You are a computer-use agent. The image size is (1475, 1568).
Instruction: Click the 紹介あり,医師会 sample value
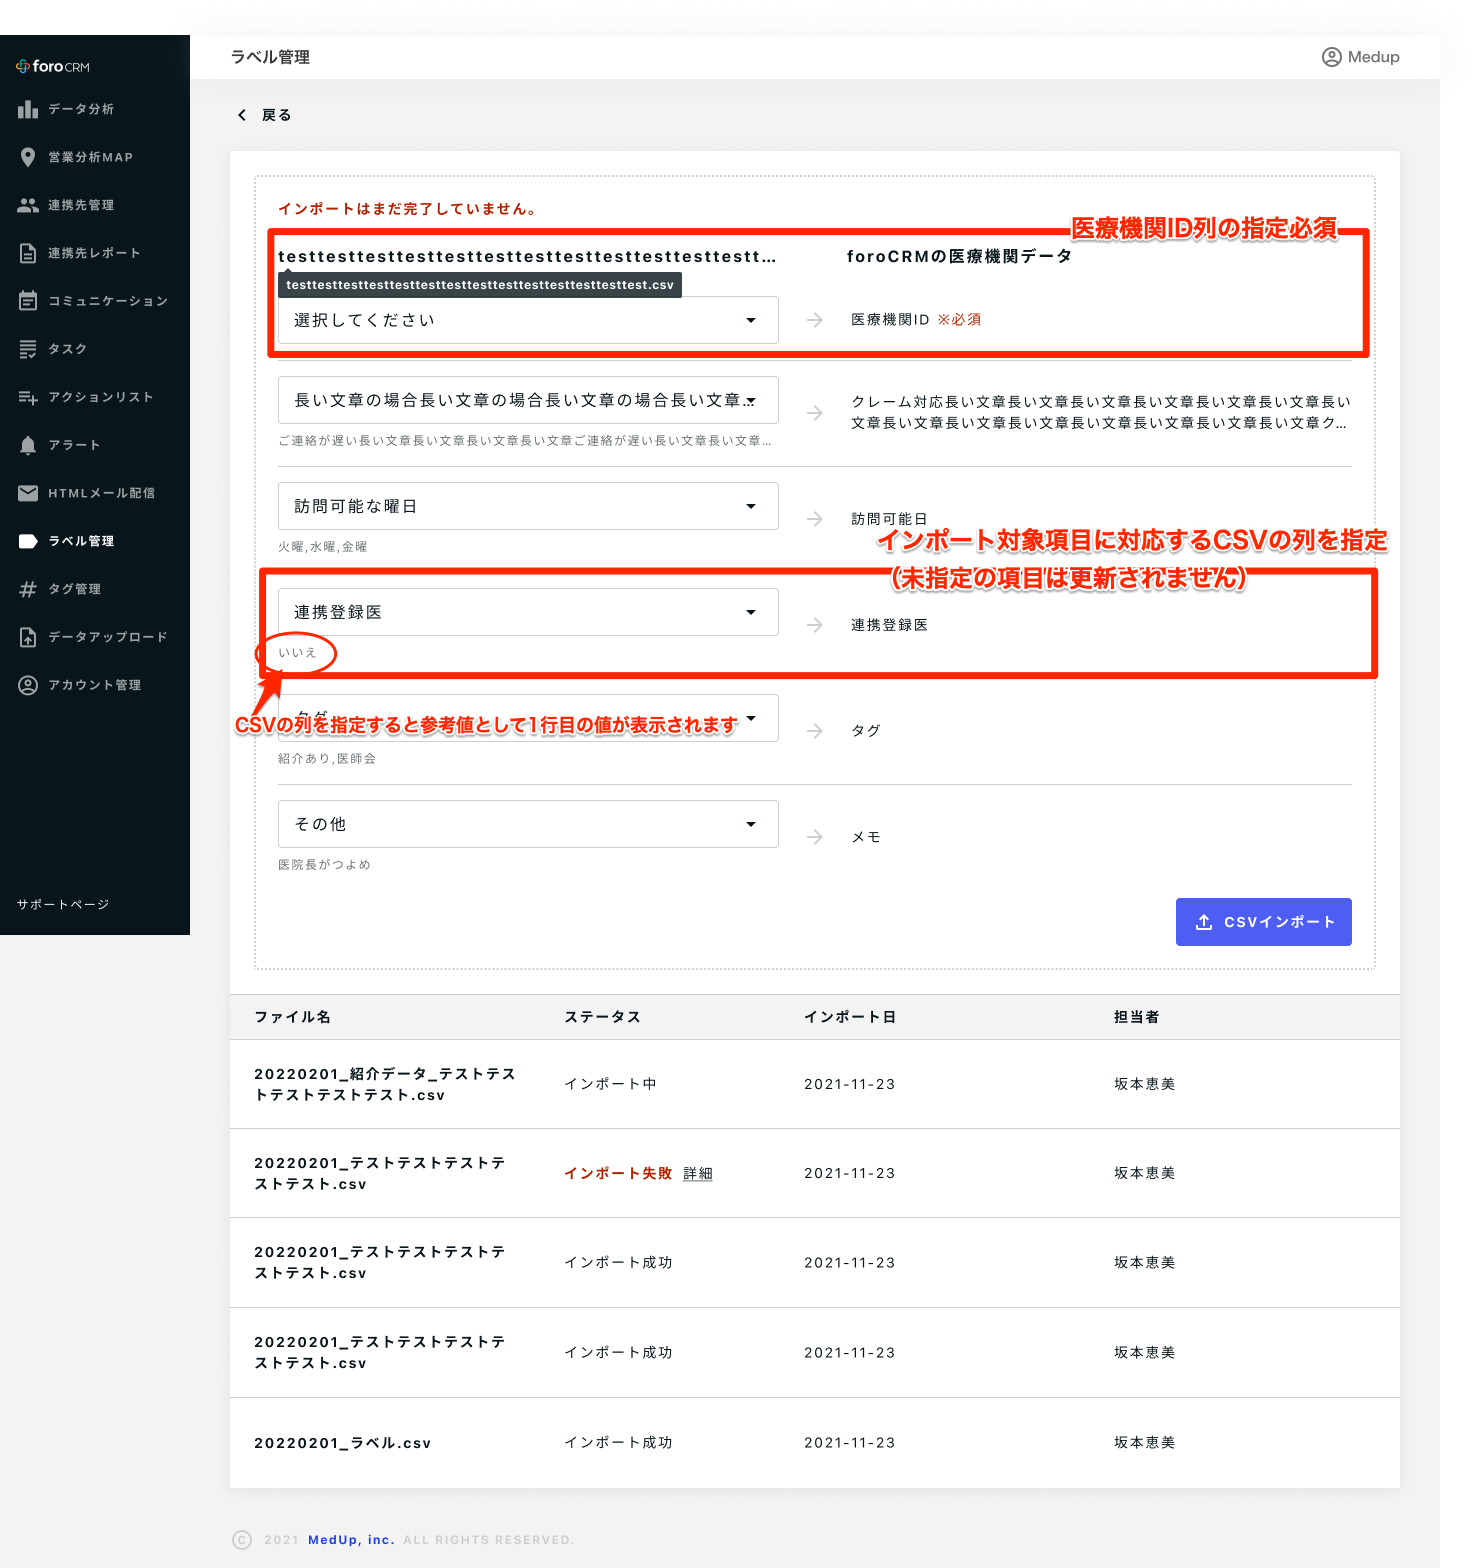pyautogui.click(x=327, y=759)
